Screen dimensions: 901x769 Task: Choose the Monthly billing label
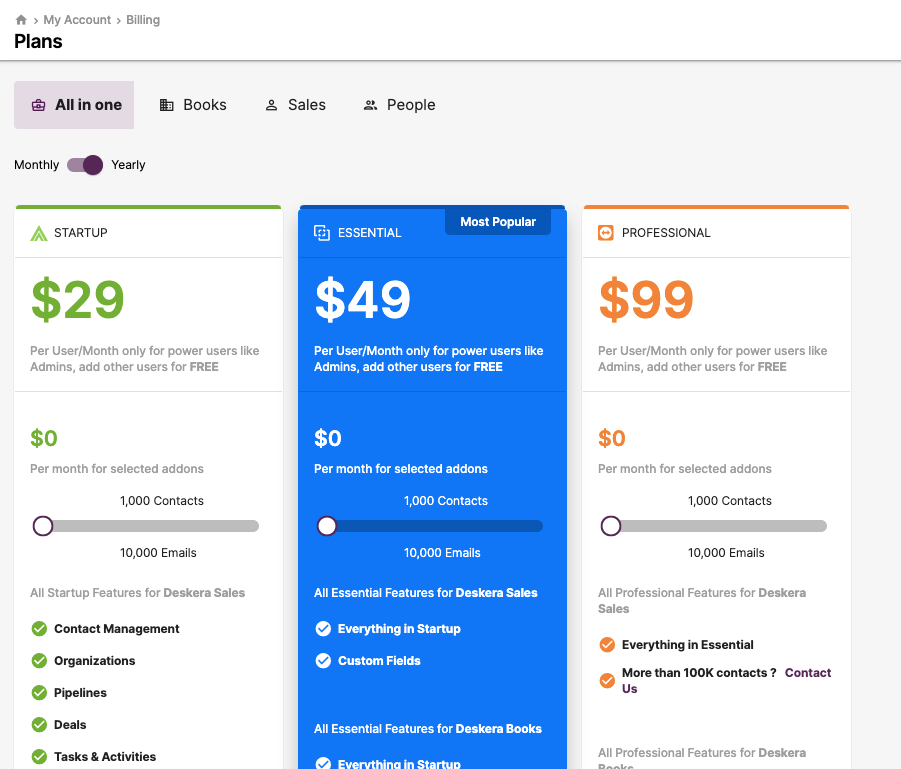coord(37,165)
